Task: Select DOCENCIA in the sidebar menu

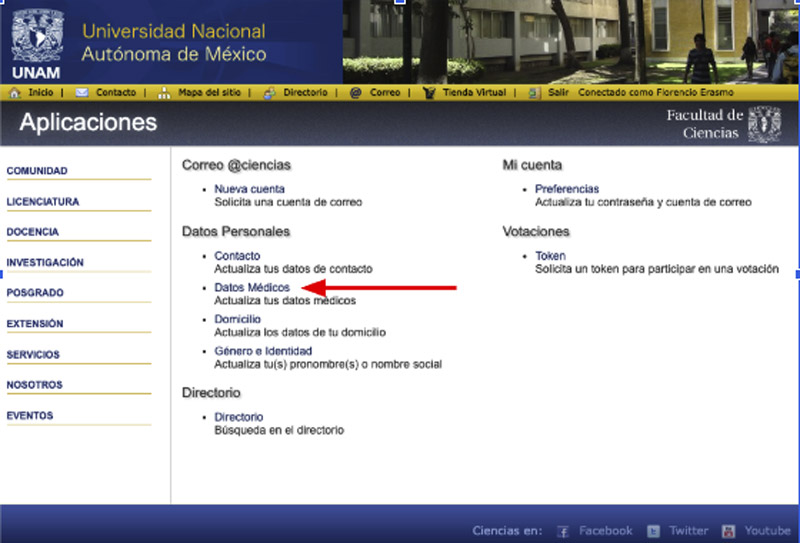Action: [x=33, y=232]
